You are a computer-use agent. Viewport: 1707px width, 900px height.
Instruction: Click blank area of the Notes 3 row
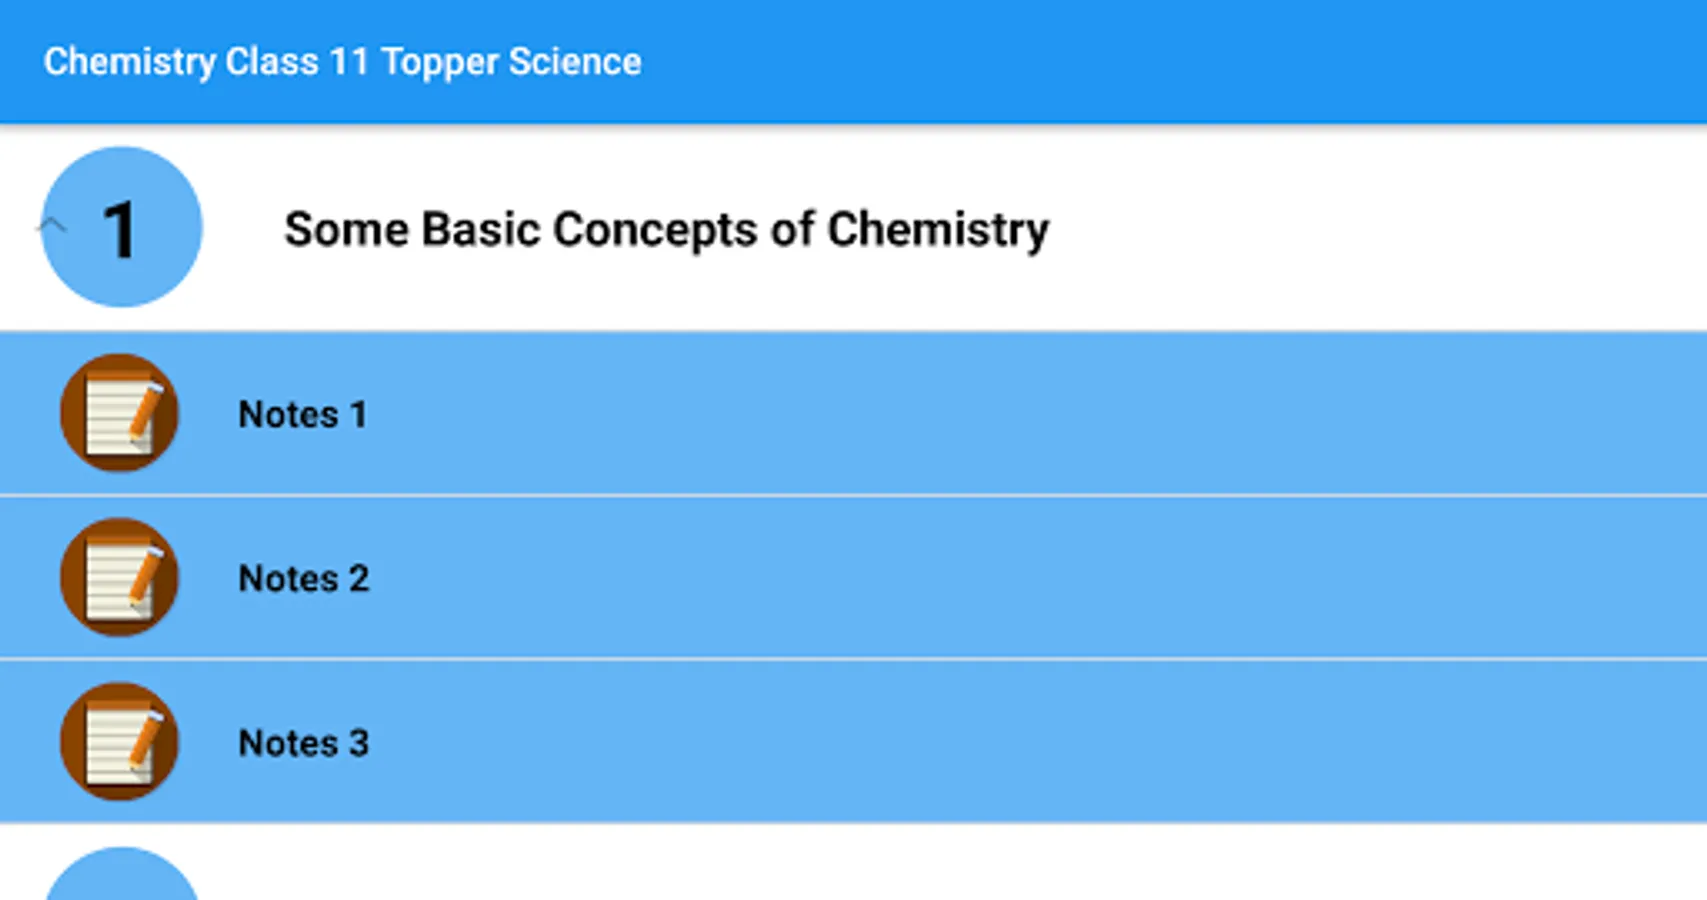1000,743
